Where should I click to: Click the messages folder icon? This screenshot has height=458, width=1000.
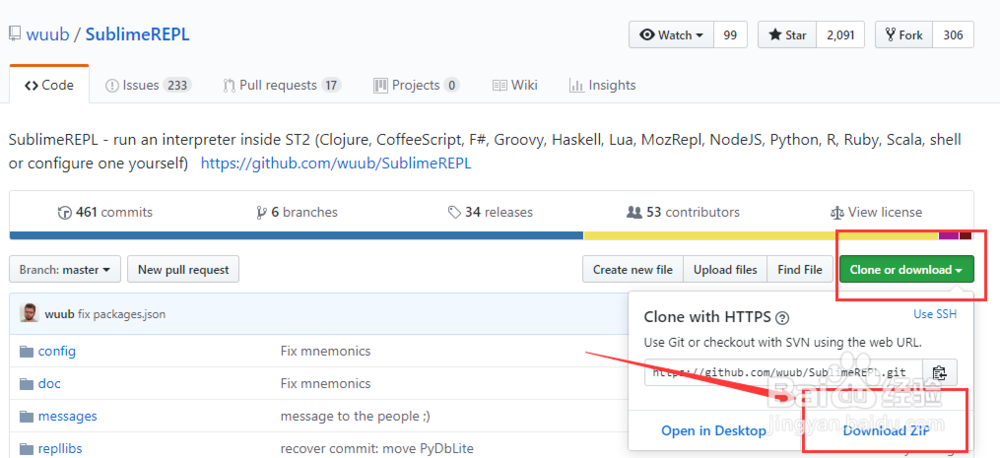coord(26,417)
